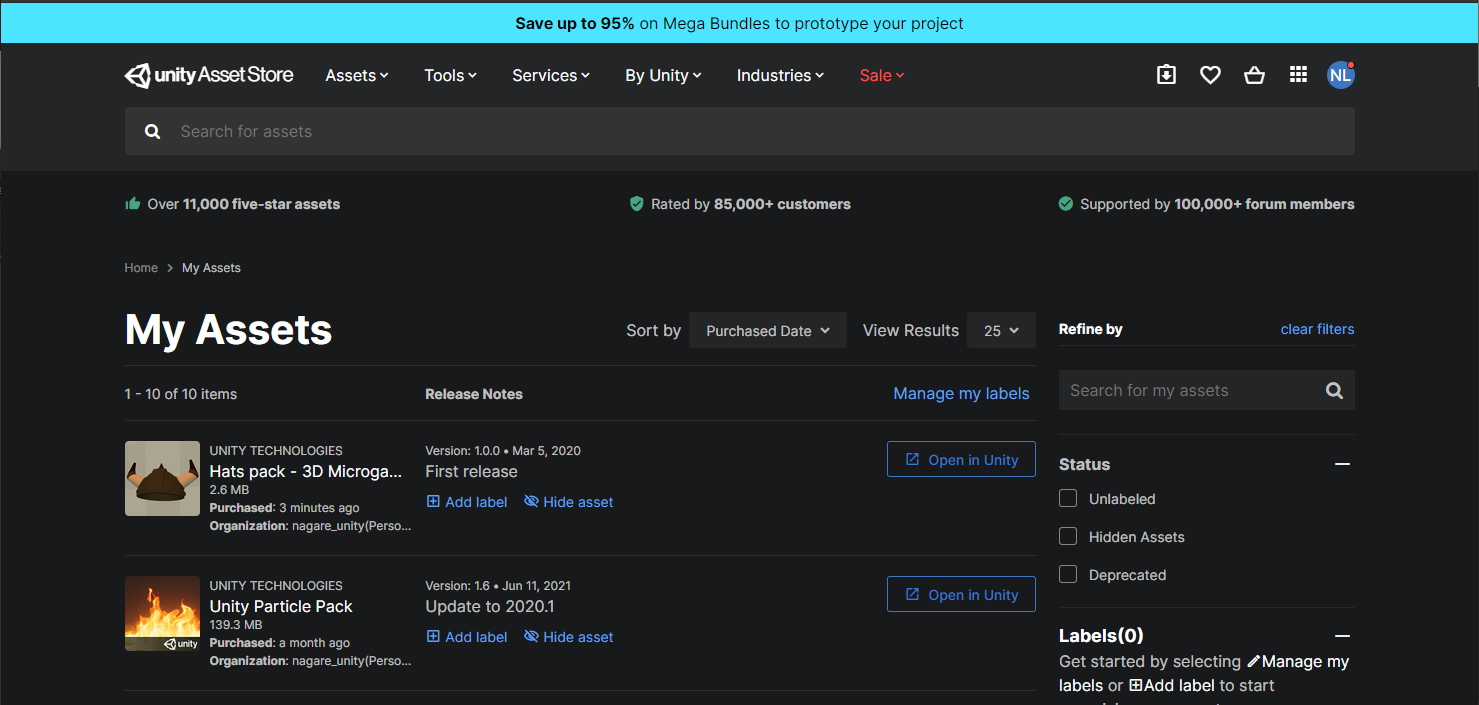Viewport: 1479px width, 705px height.
Task: Click the Update to 2020.1 note text
Action: click(490, 606)
